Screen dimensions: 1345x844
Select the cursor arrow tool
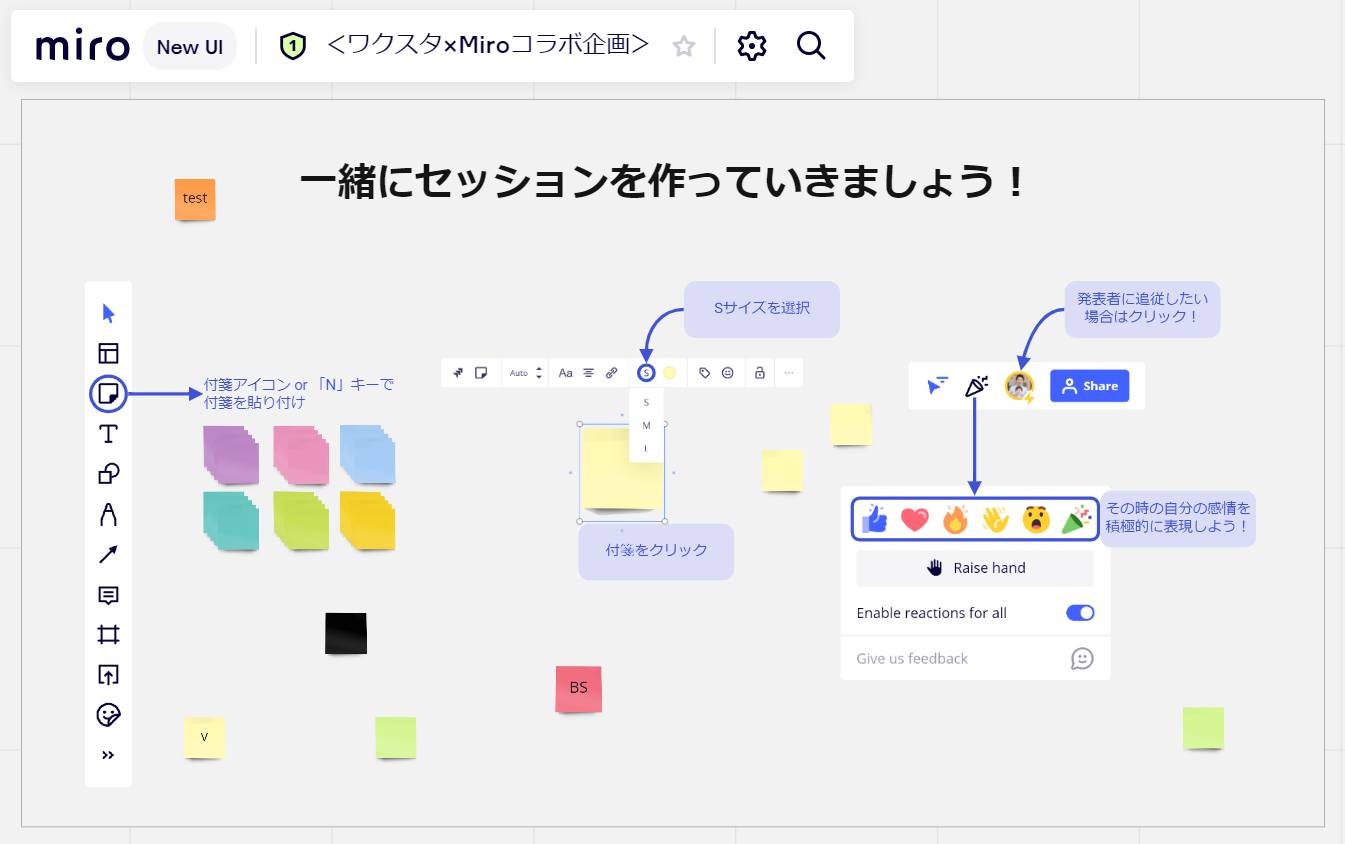(x=108, y=313)
